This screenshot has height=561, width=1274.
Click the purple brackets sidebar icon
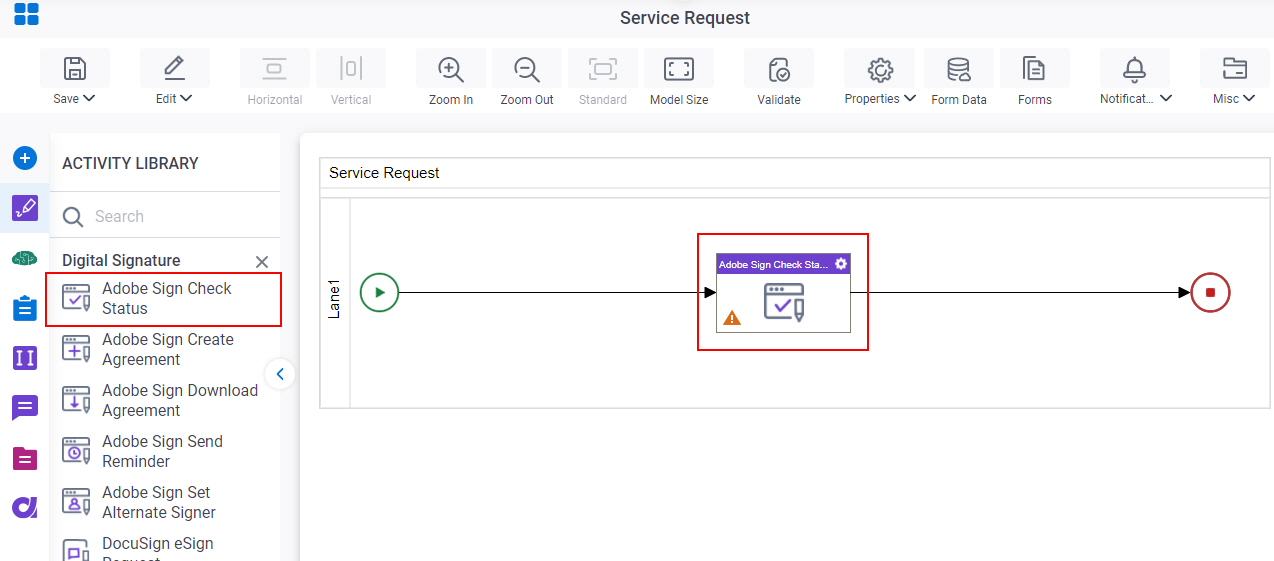[25, 357]
